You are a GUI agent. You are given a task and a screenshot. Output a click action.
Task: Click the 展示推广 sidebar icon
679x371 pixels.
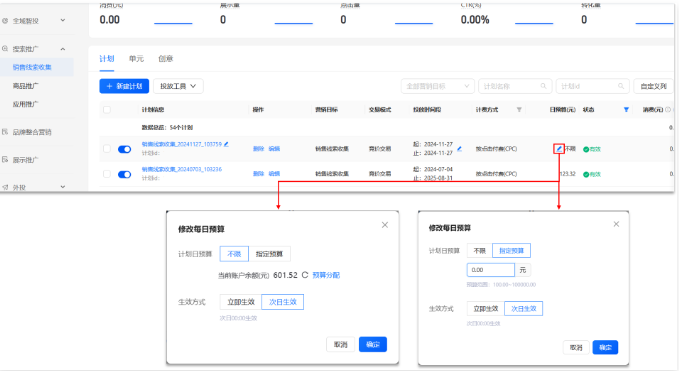tap(5, 160)
